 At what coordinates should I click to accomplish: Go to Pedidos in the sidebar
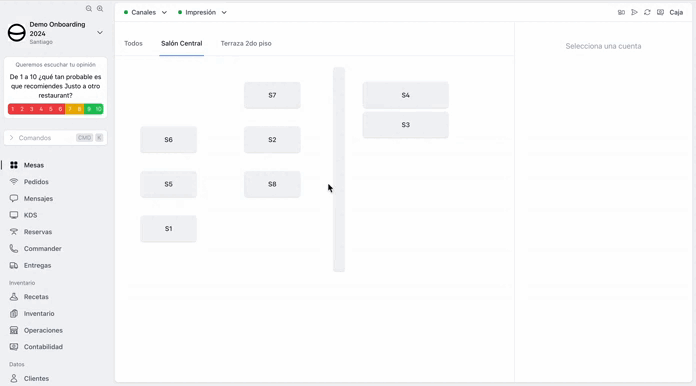[36, 182]
